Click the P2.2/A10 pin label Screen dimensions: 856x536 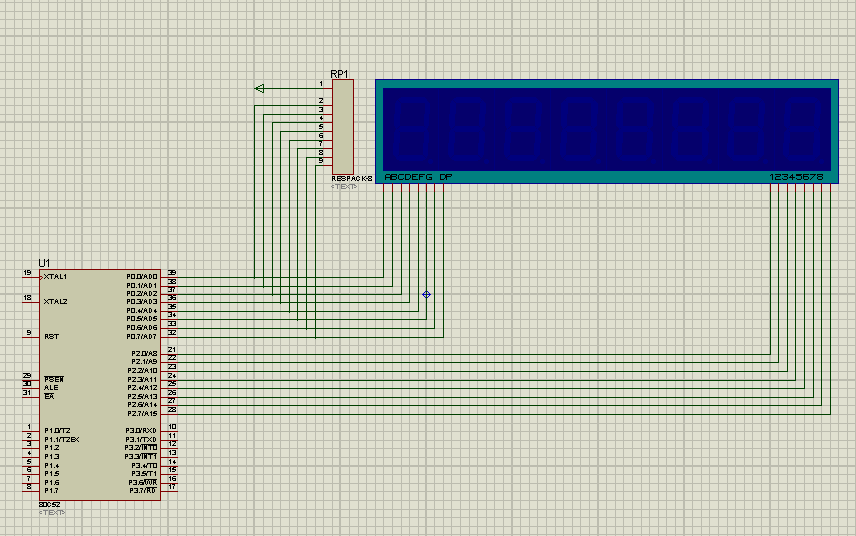(142, 371)
